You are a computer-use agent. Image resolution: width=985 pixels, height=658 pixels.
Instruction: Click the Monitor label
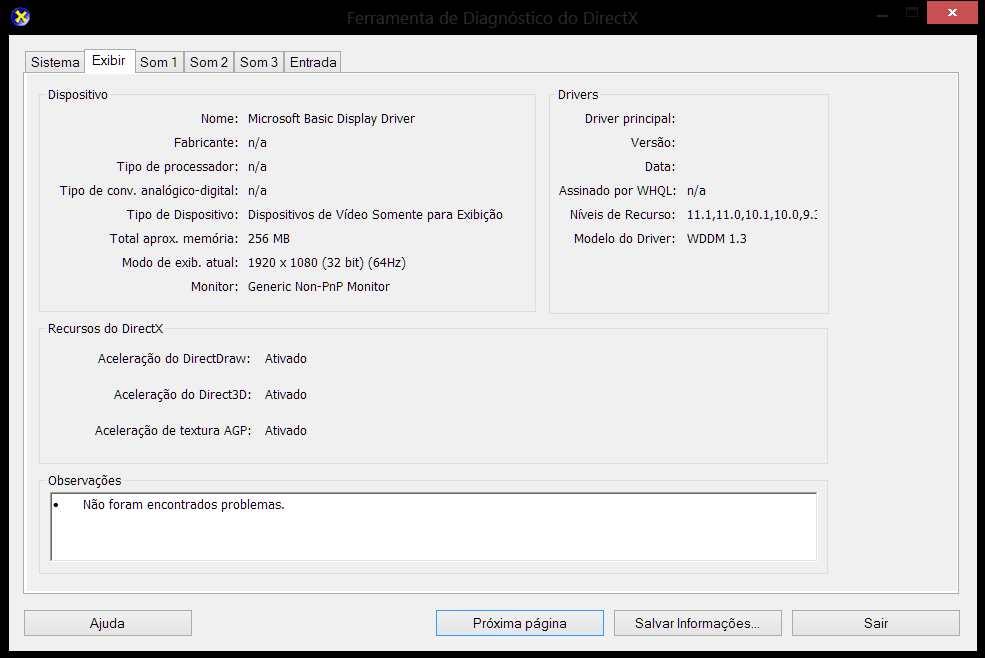tap(214, 287)
